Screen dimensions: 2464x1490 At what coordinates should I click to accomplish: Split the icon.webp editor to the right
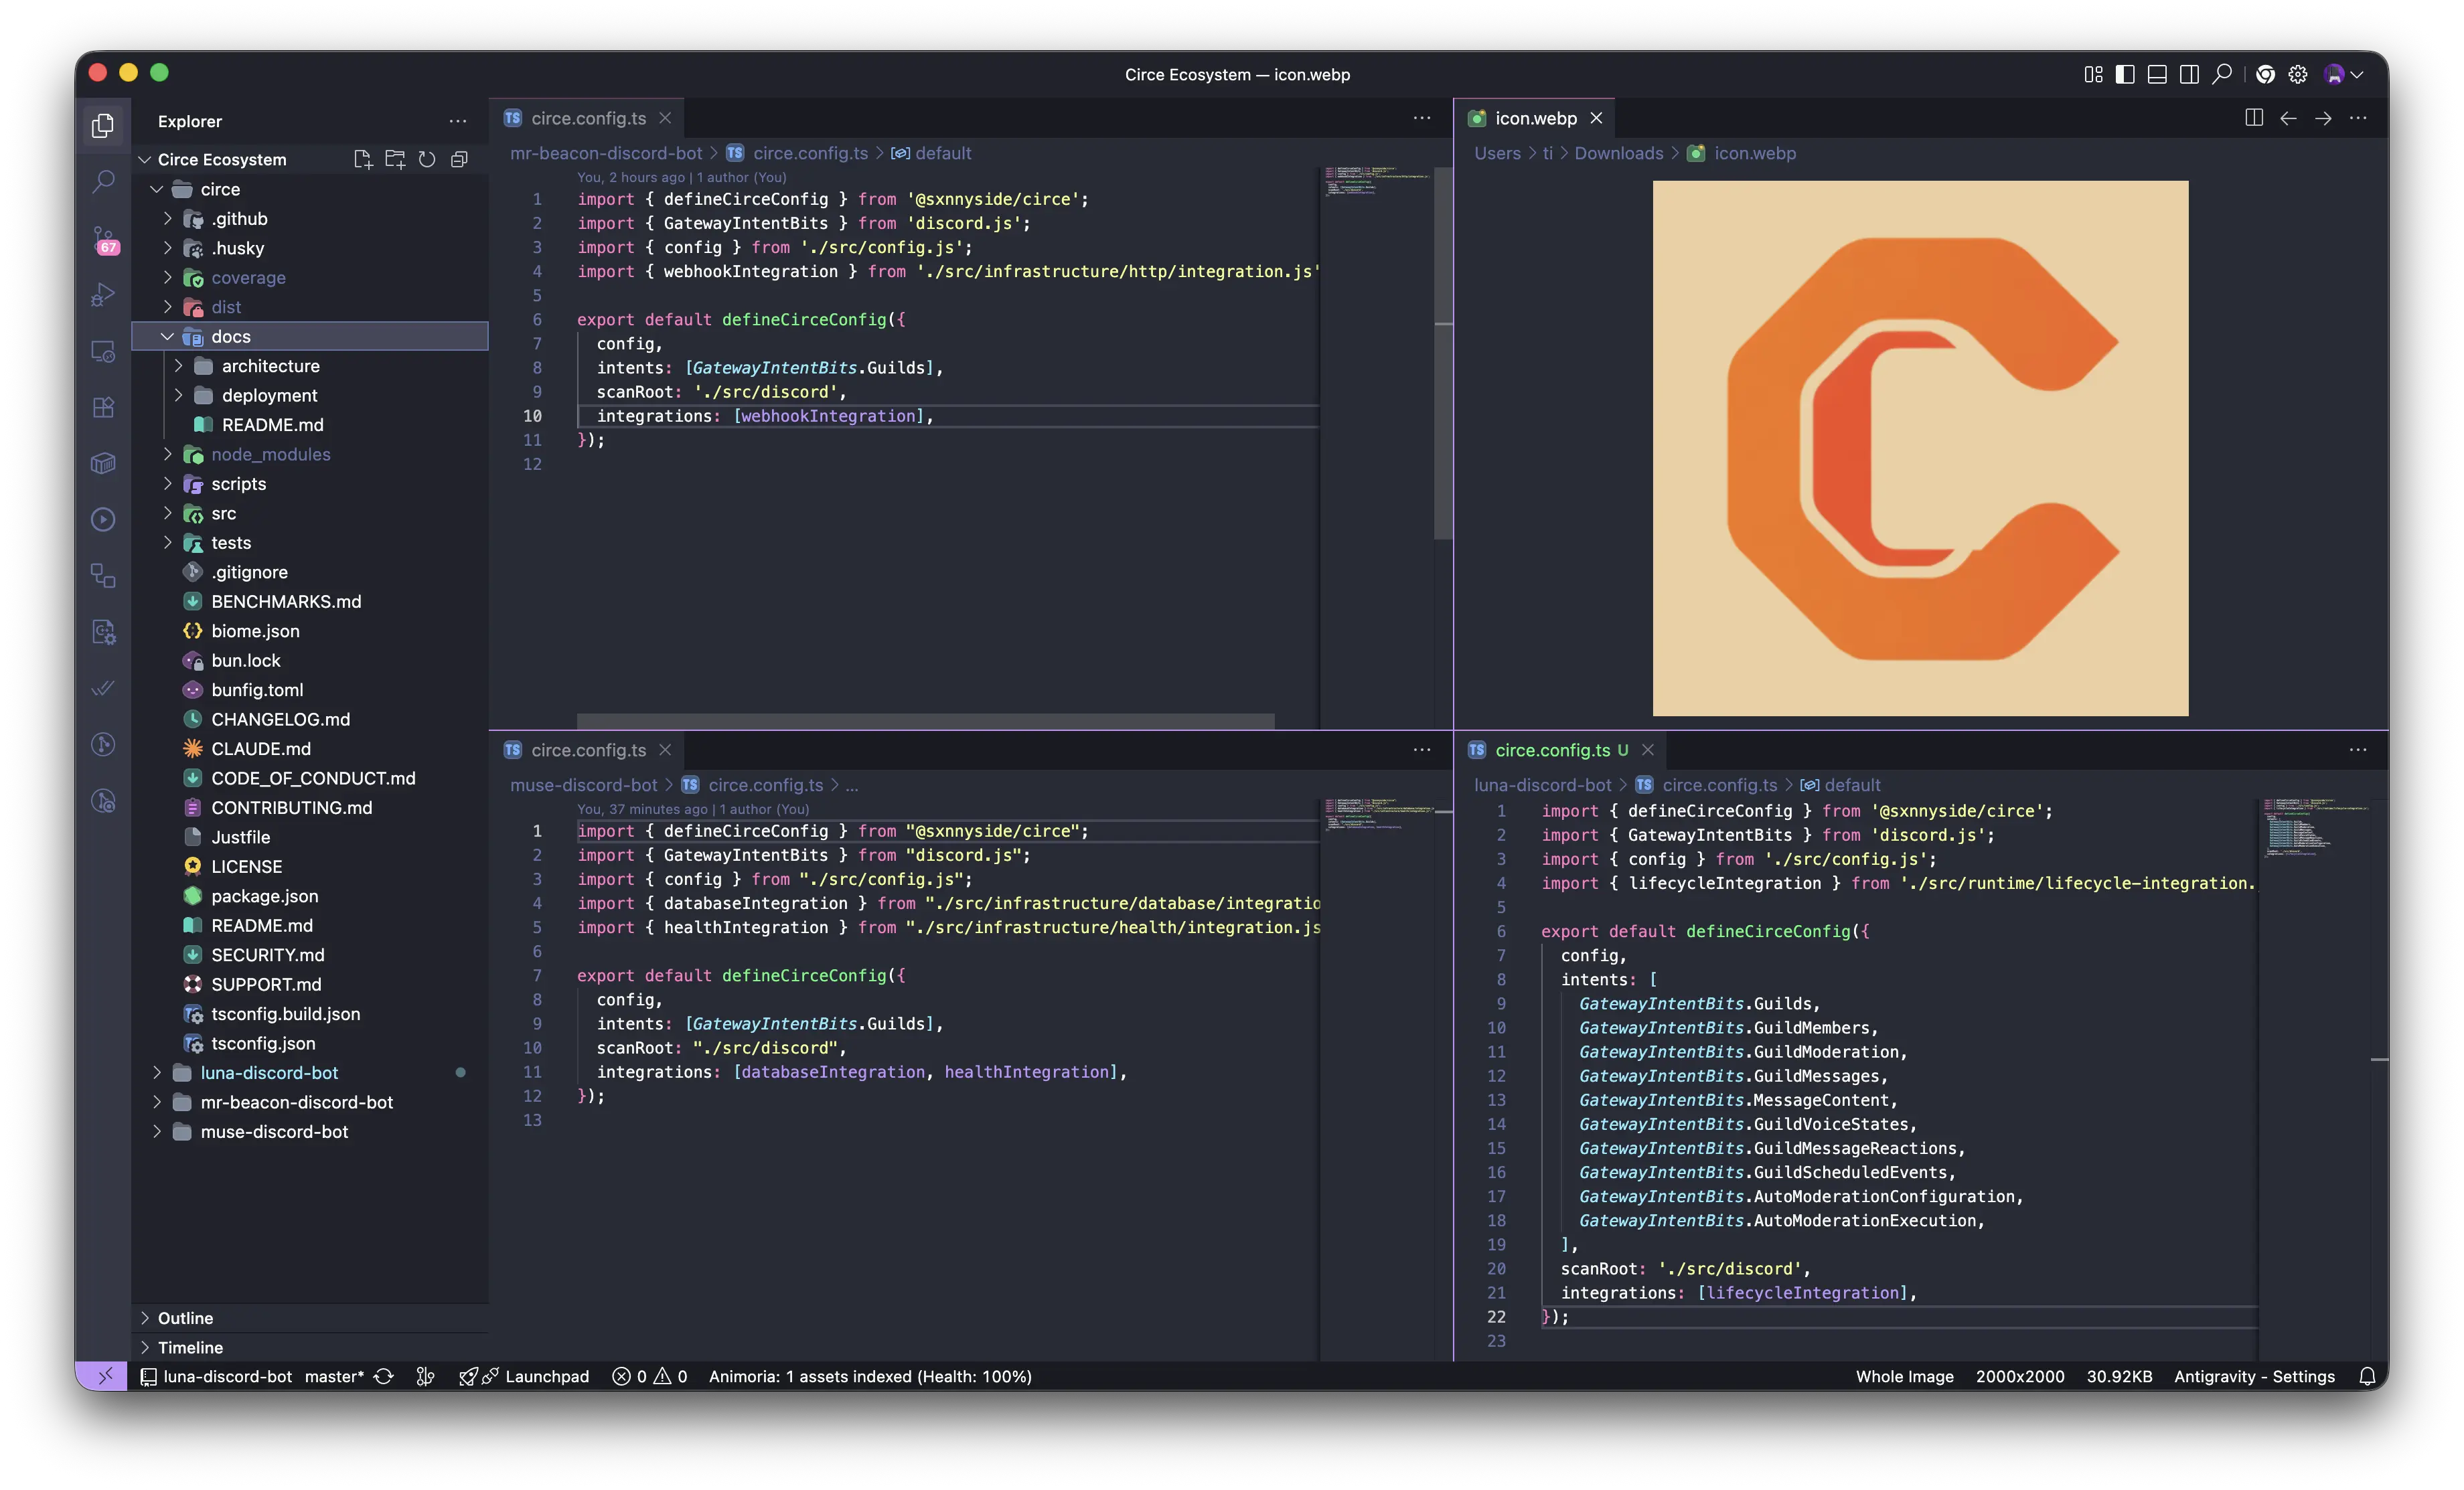(x=2254, y=118)
